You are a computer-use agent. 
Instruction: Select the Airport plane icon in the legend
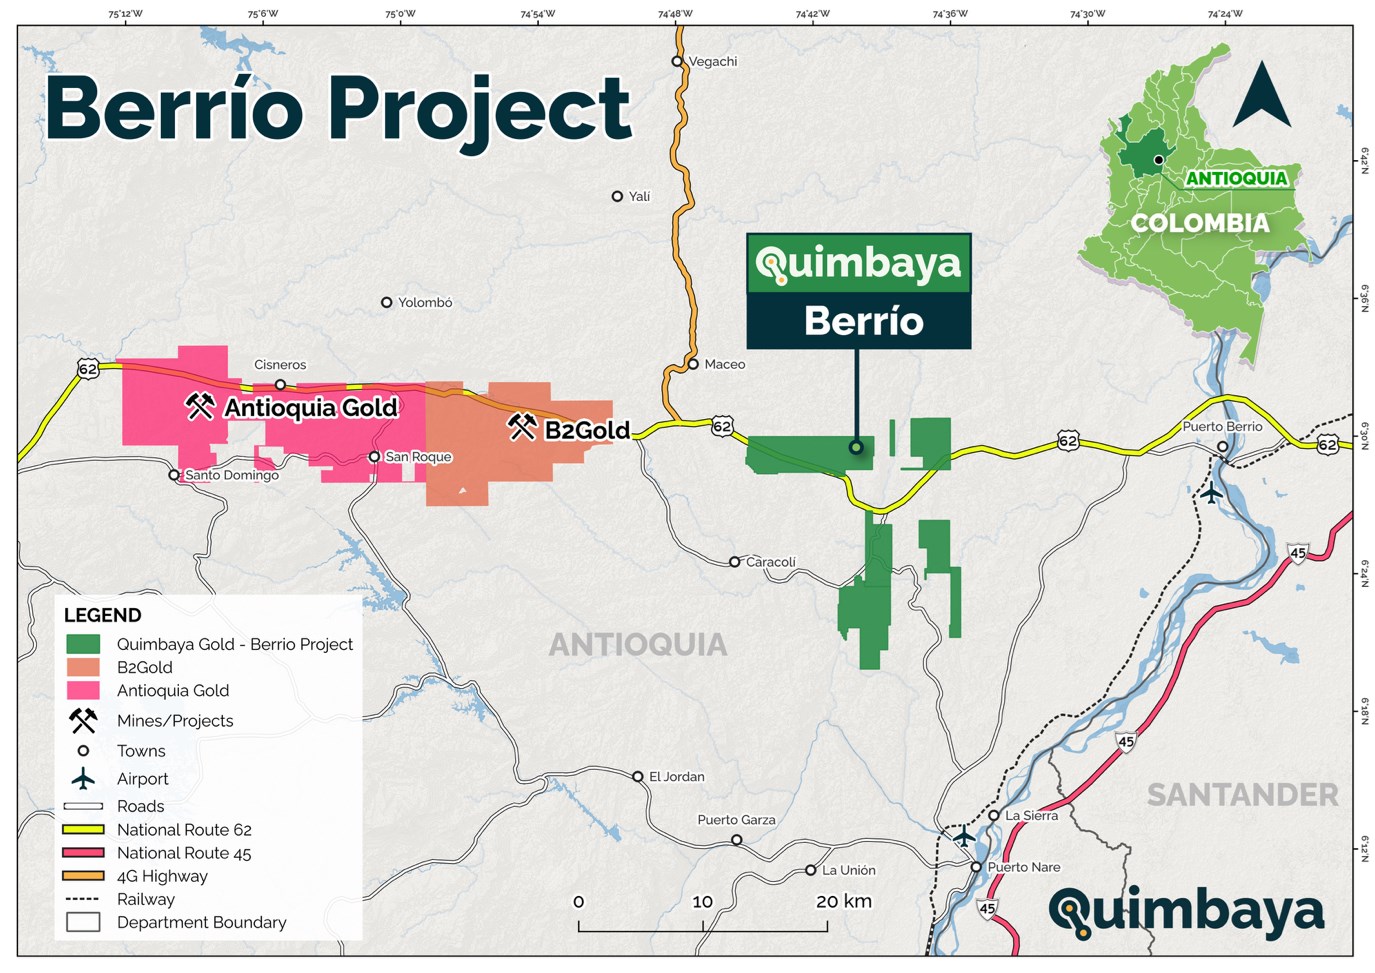[x=83, y=778]
